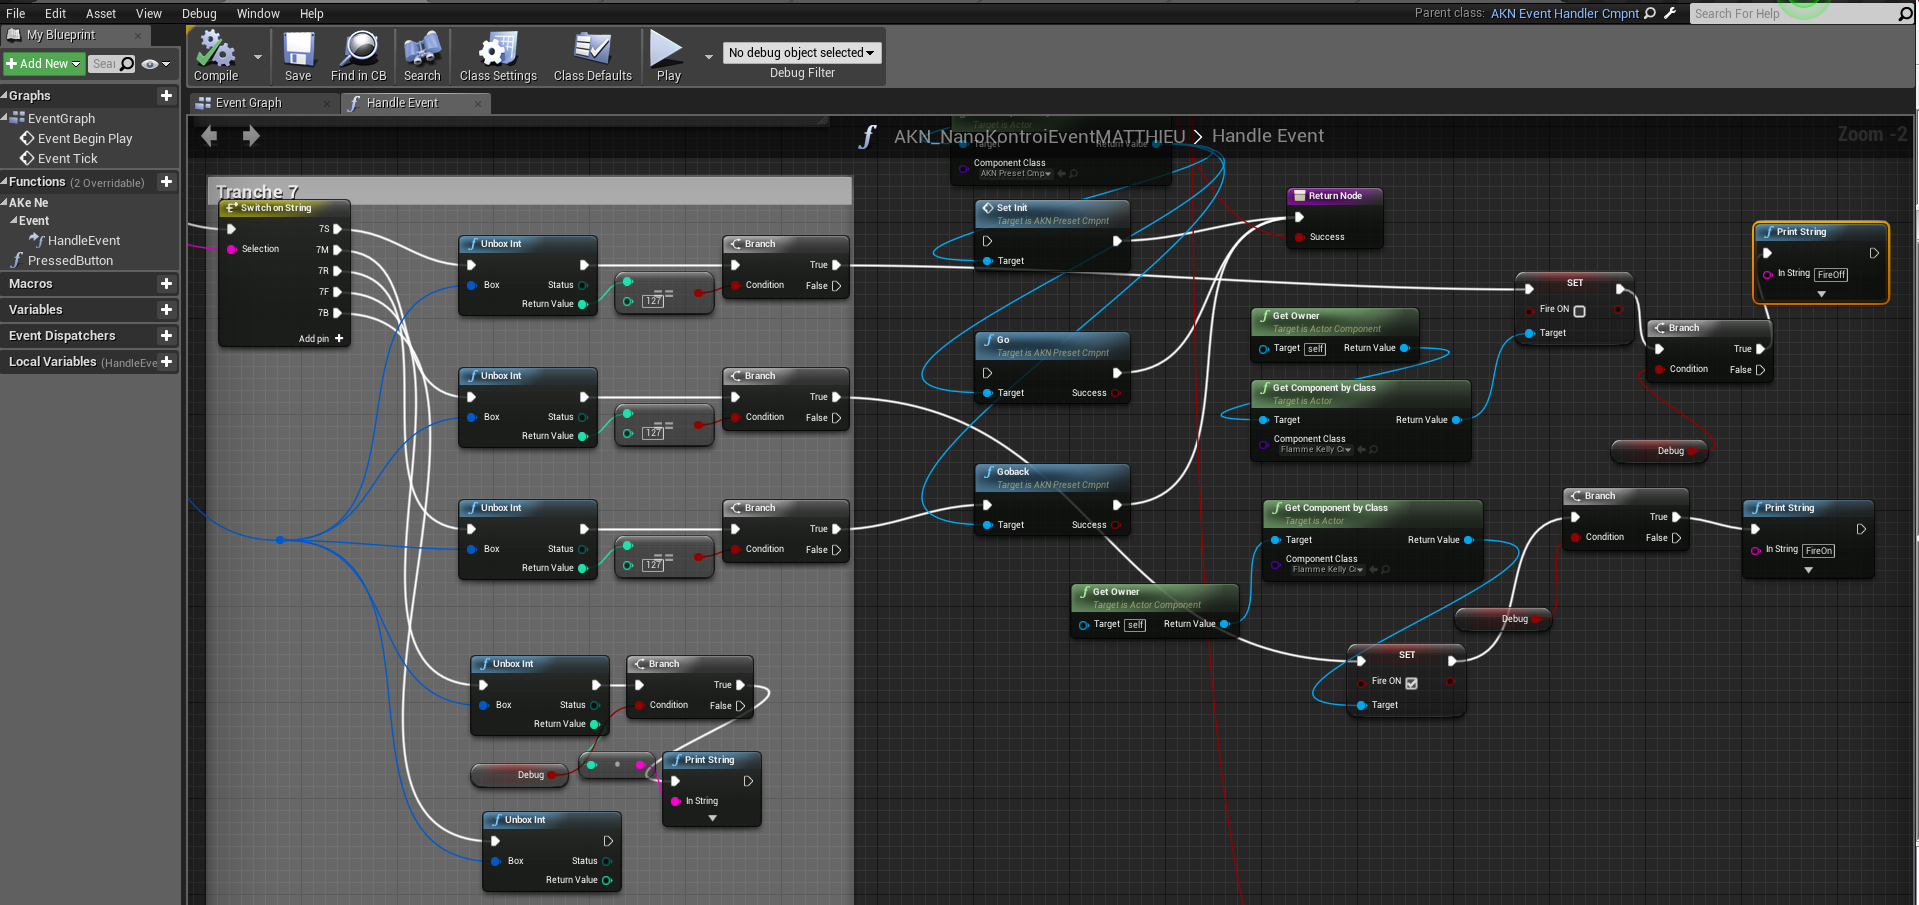Open Class Settings

click(498, 56)
